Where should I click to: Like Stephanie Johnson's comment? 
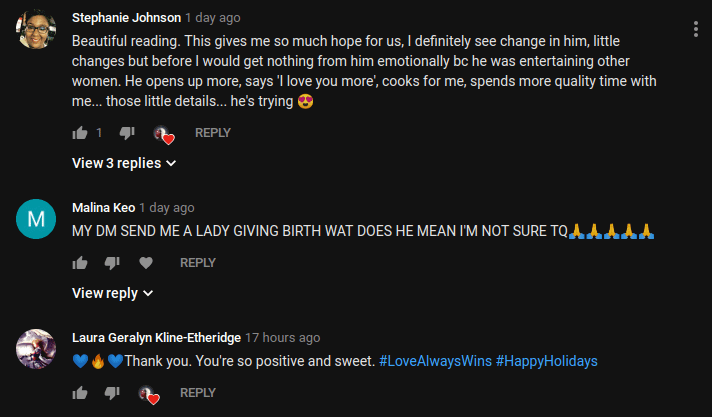[80, 133]
